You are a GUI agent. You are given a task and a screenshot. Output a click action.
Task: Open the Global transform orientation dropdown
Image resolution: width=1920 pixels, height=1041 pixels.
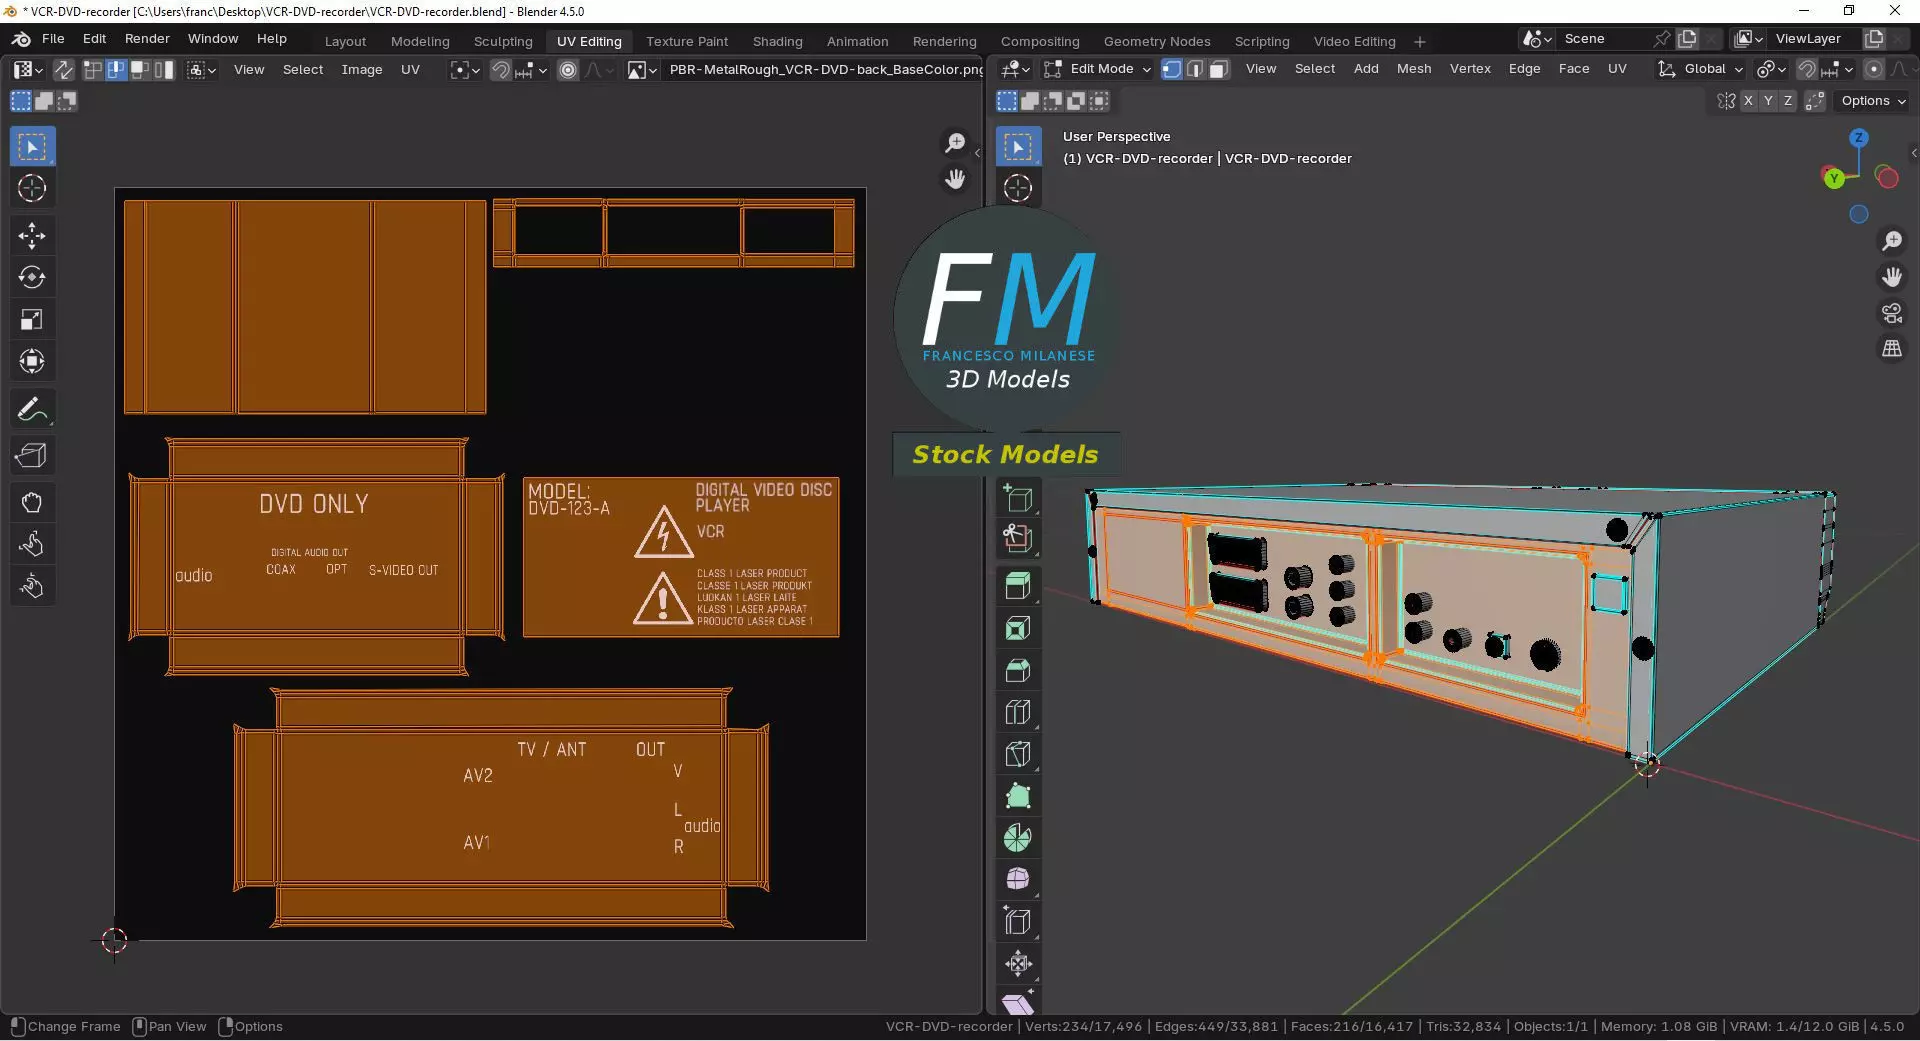[1701, 69]
